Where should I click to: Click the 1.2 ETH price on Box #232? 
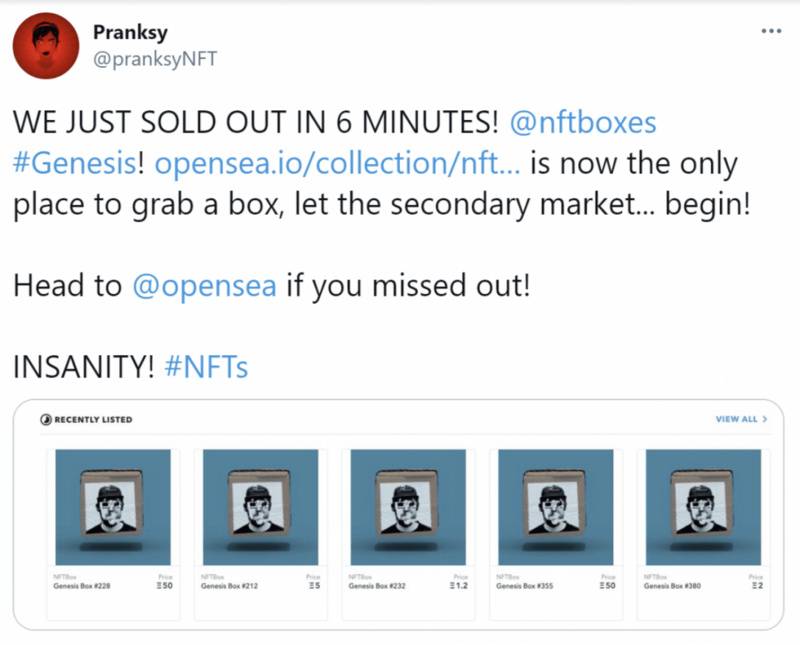click(x=459, y=586)
